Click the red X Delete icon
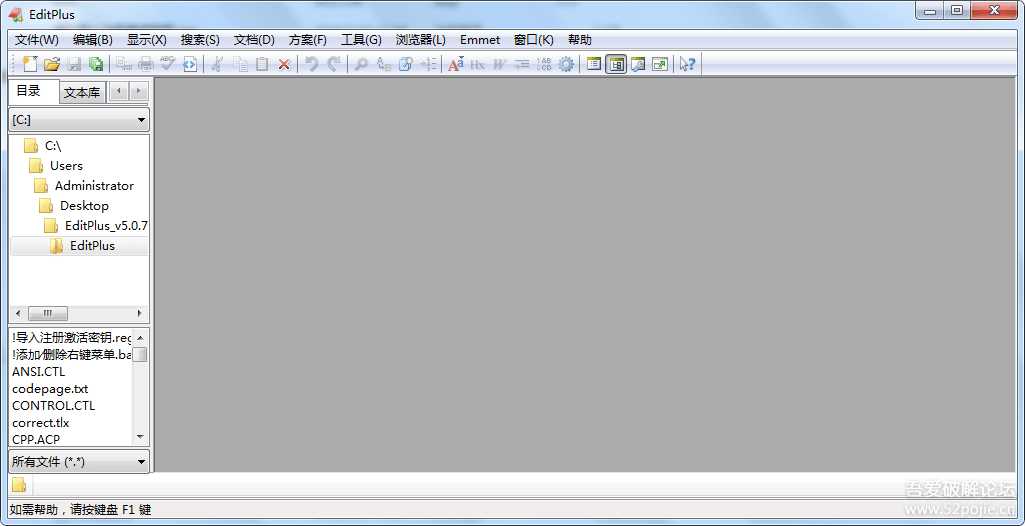 point(284,63)
